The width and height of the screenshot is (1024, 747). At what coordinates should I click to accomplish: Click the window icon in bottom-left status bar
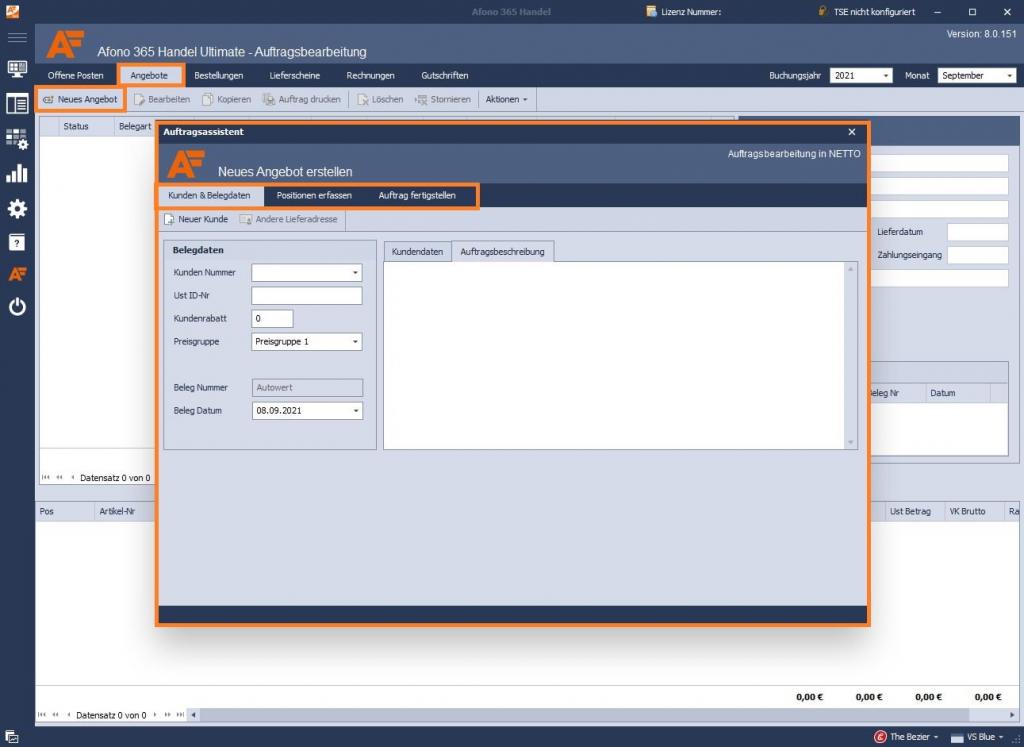pyautogui.click(x=11, y=737)
